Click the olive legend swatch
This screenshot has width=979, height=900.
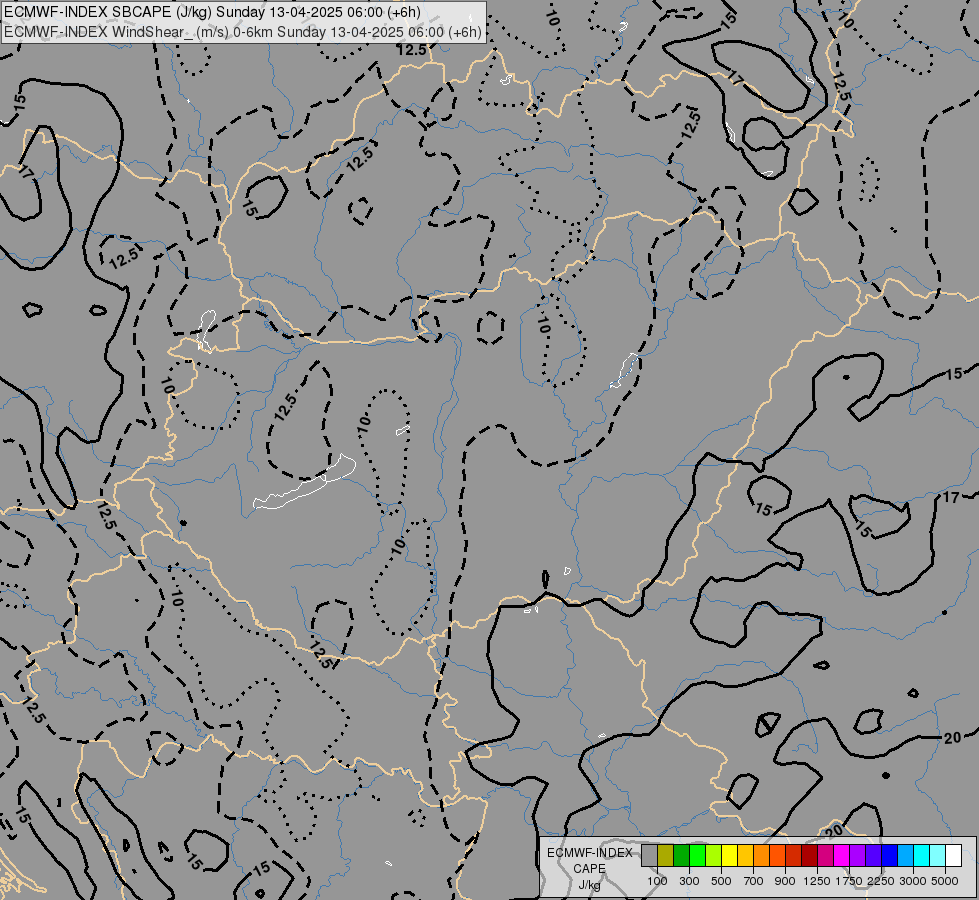665,855
